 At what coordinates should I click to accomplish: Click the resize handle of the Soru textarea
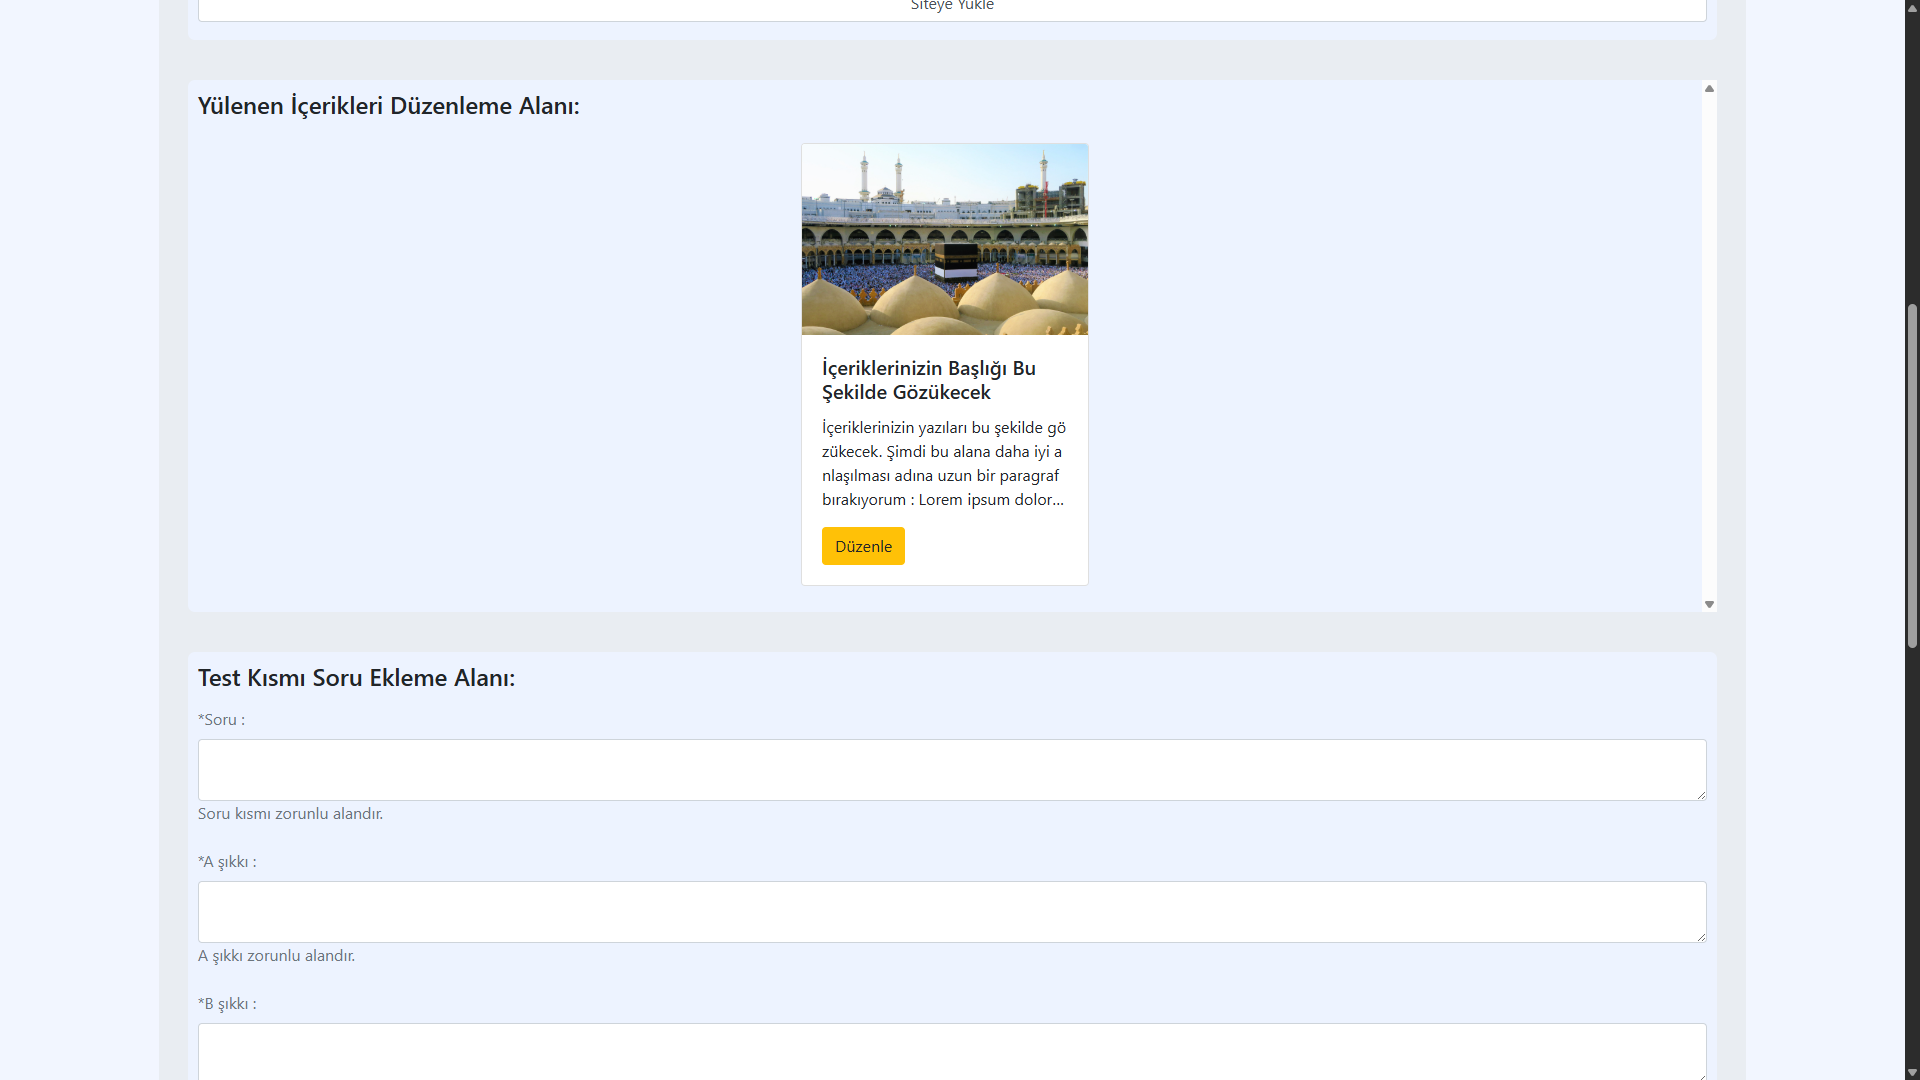click(1701, 795)
